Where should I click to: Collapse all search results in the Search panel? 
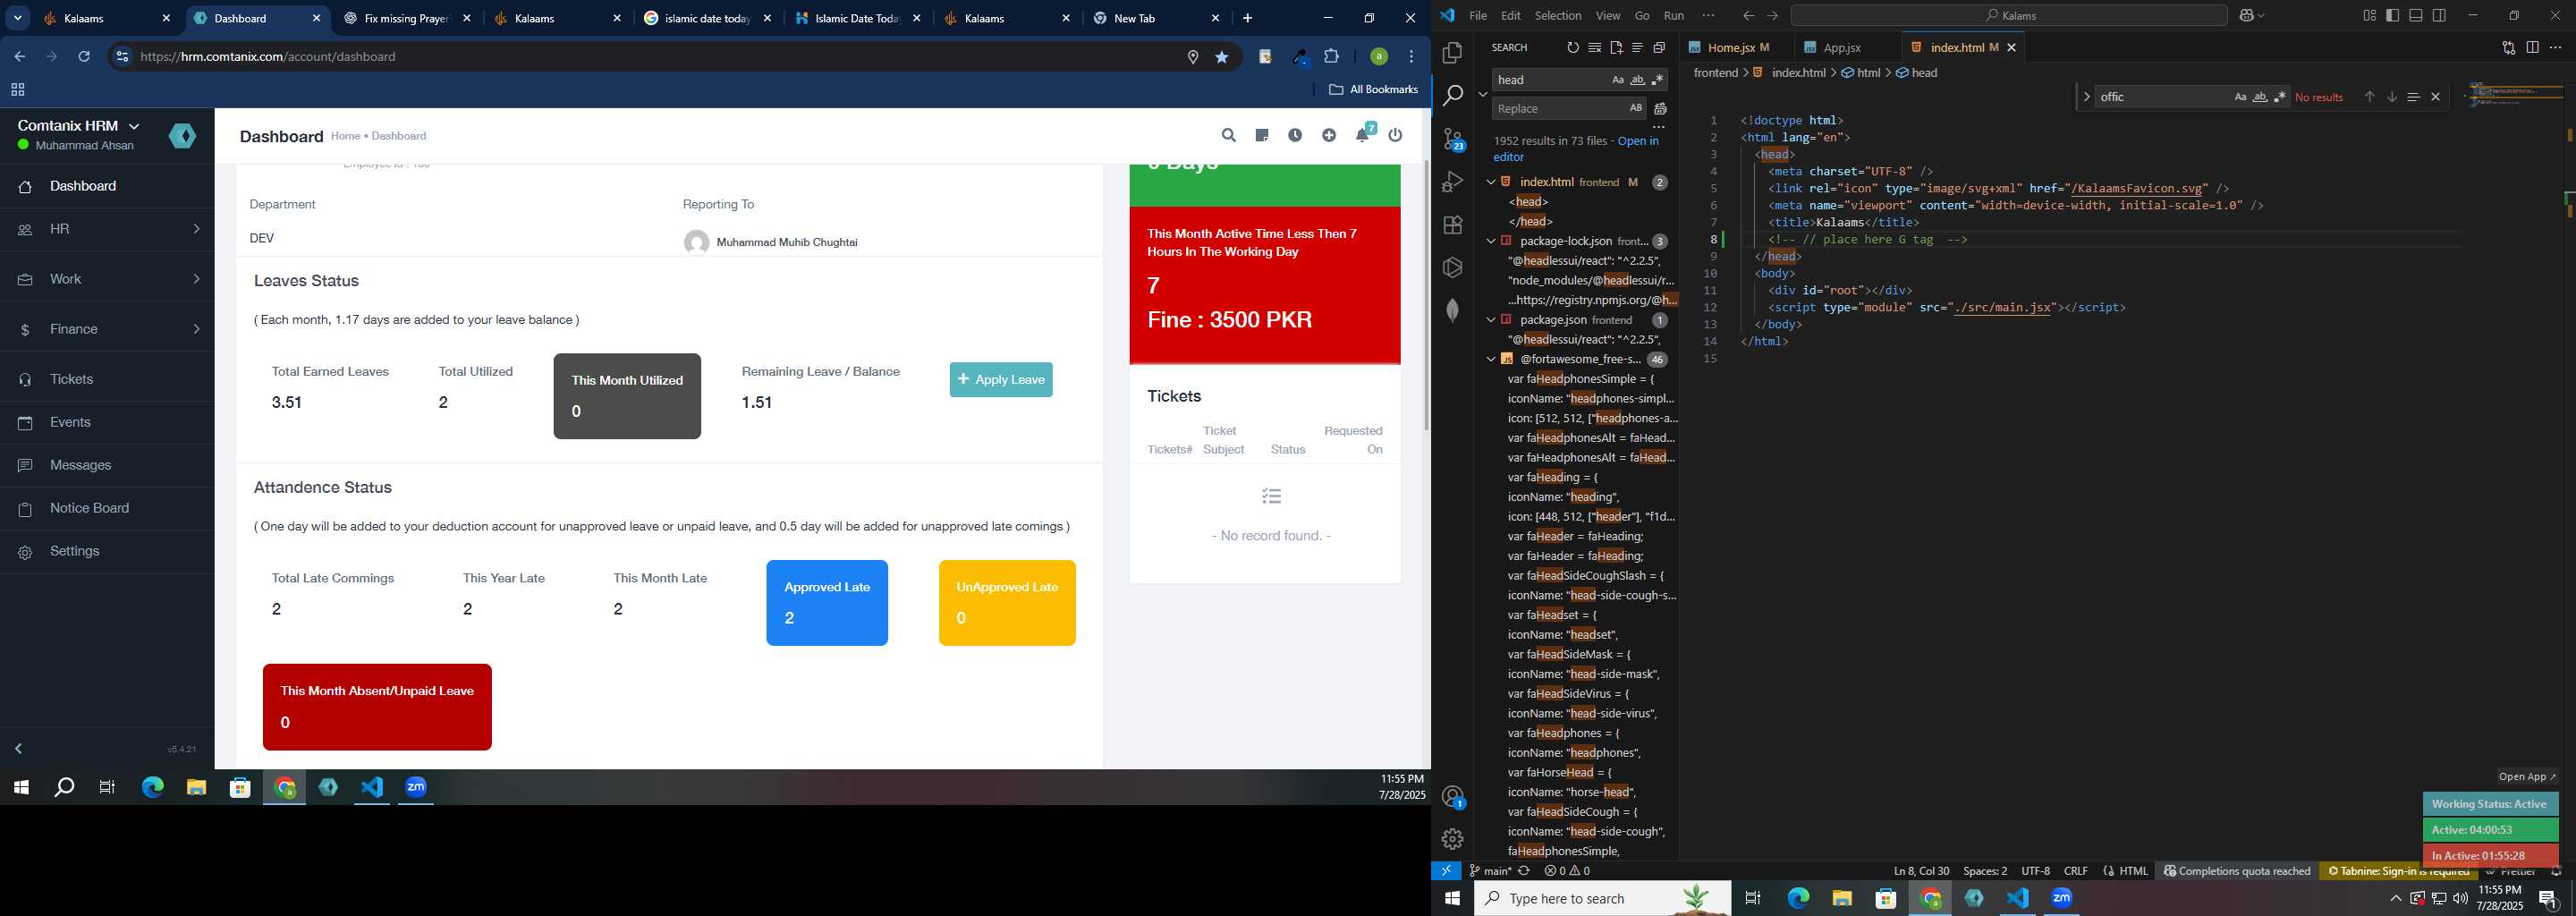(x=1659, y=48)
